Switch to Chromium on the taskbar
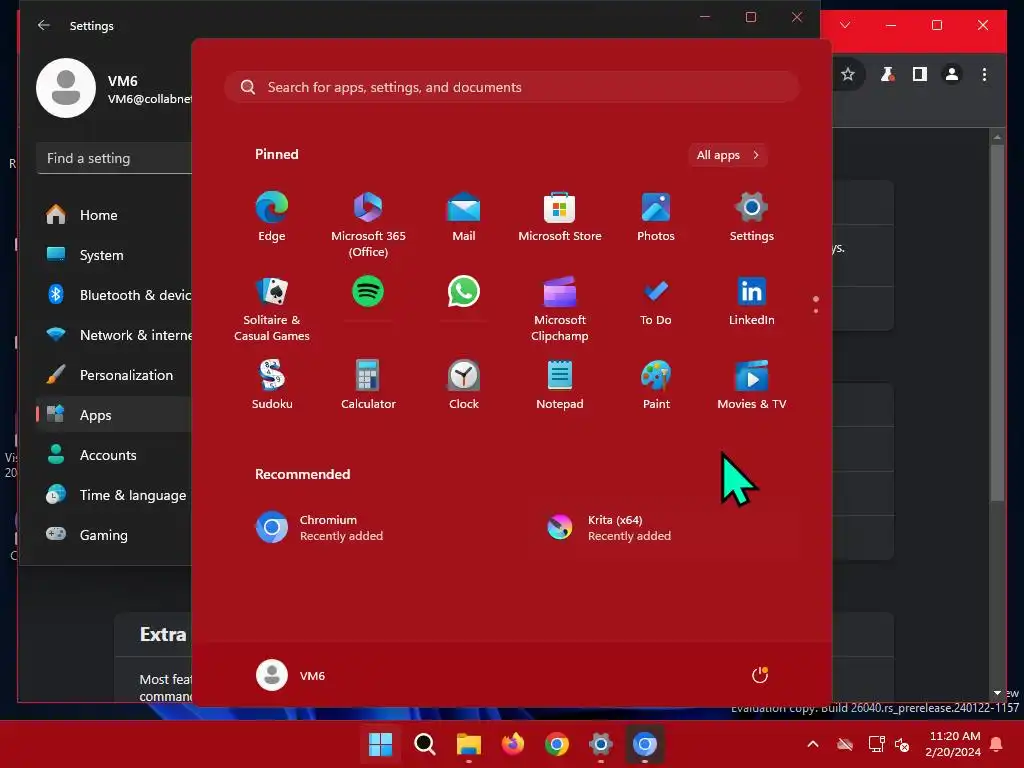The width and height of the screenshot is (1024, 768). pos(645,744)
